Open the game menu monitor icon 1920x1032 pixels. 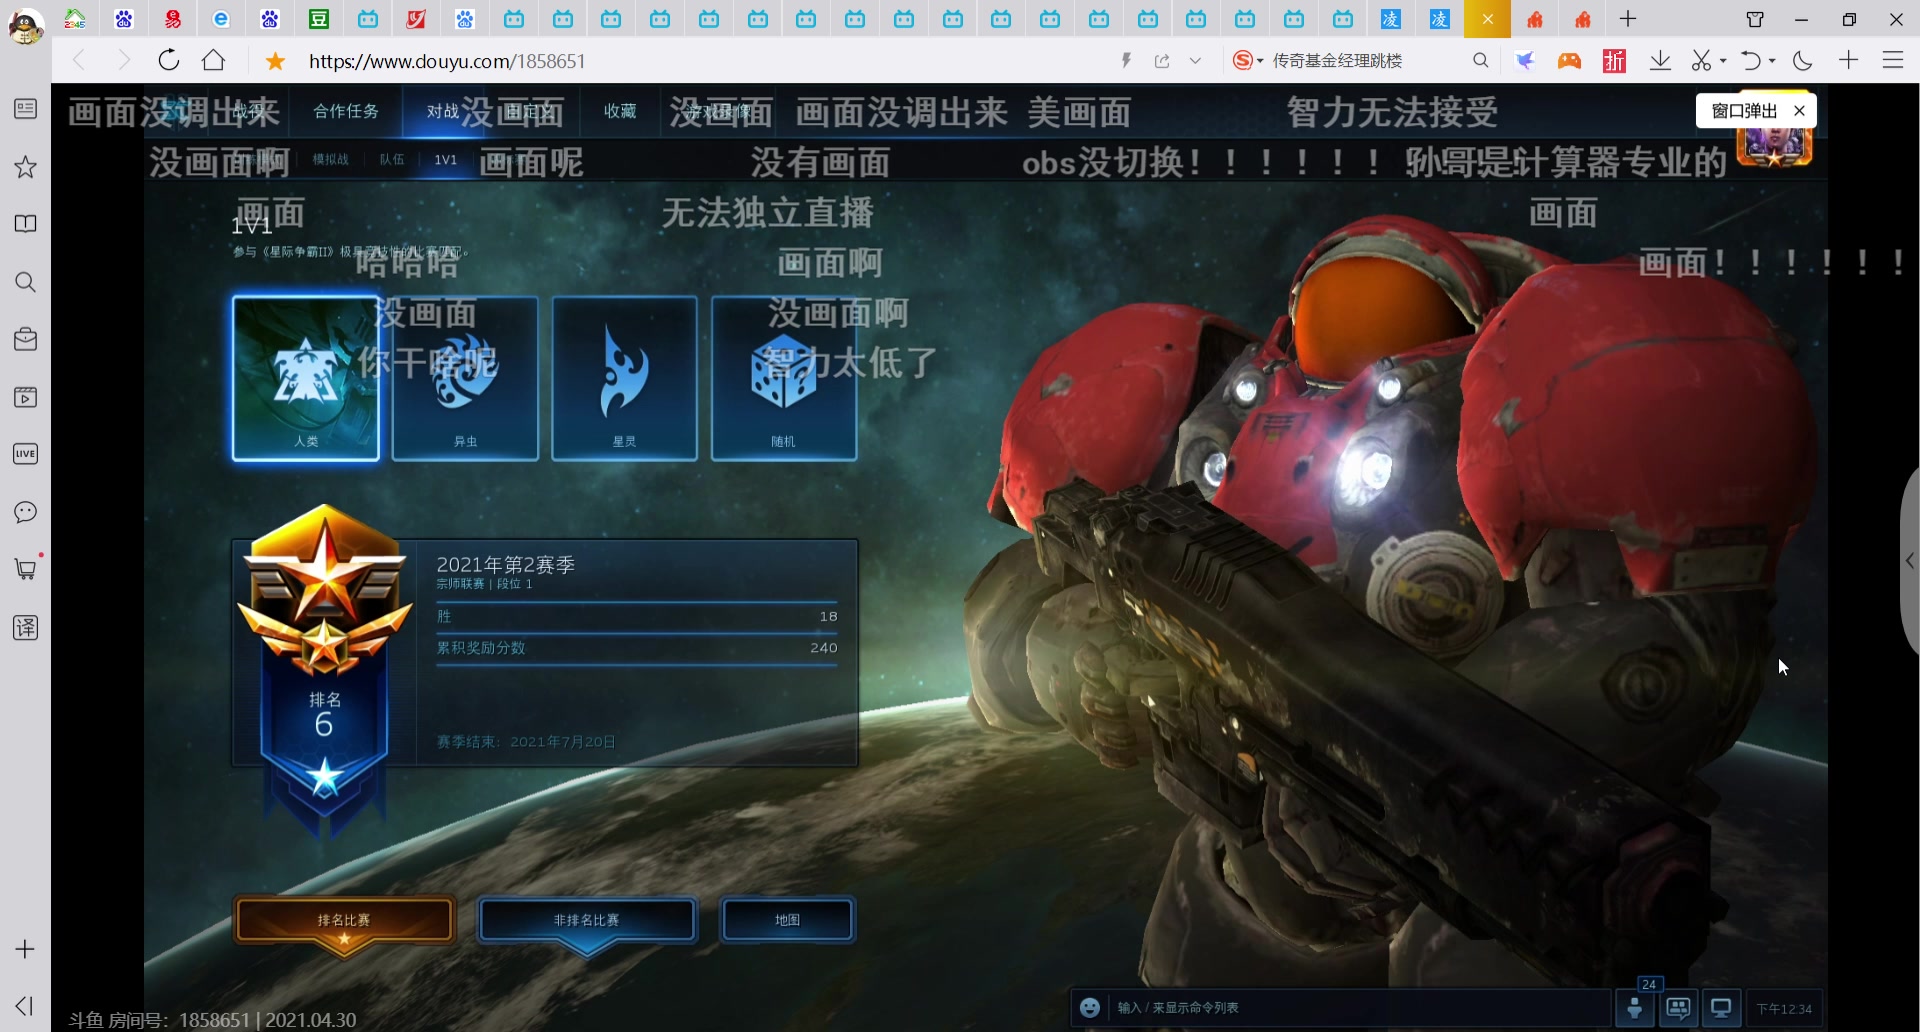1721,1007
